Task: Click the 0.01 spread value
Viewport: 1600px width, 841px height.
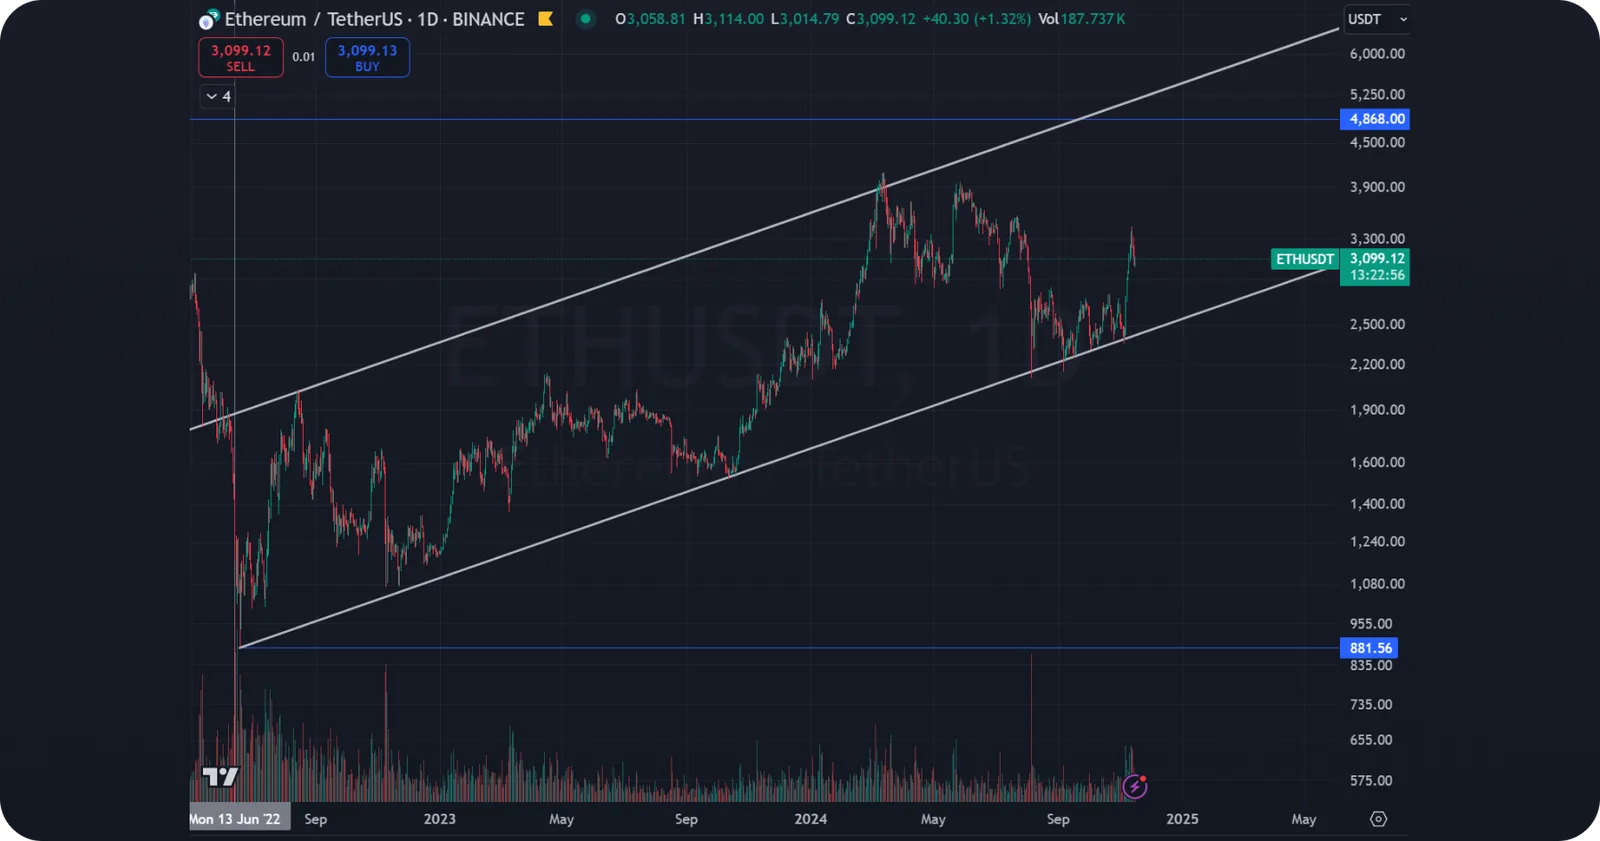Action: coord(304,57)
